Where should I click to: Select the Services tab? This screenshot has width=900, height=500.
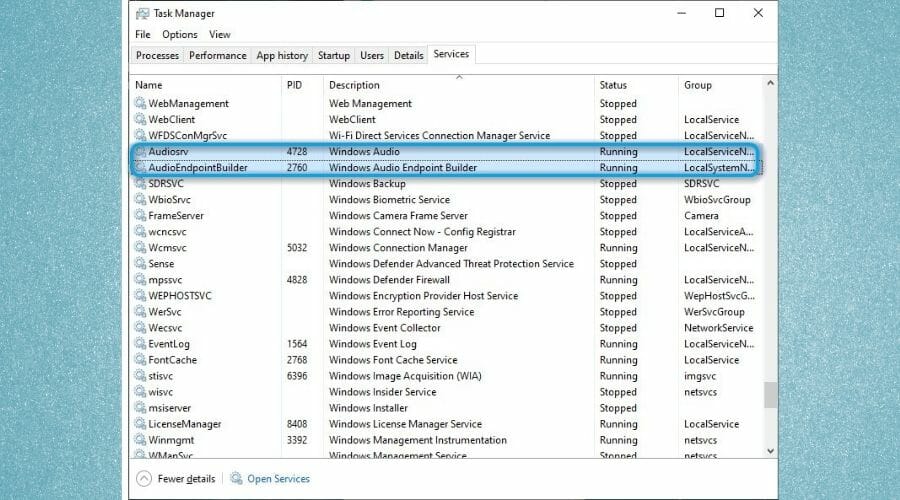(451, 54)
